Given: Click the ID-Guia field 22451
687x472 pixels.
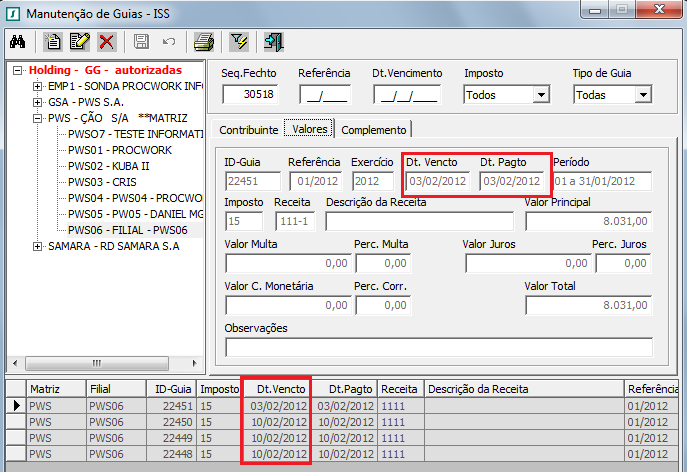Looking at the screenshot, I should (253, 181).
